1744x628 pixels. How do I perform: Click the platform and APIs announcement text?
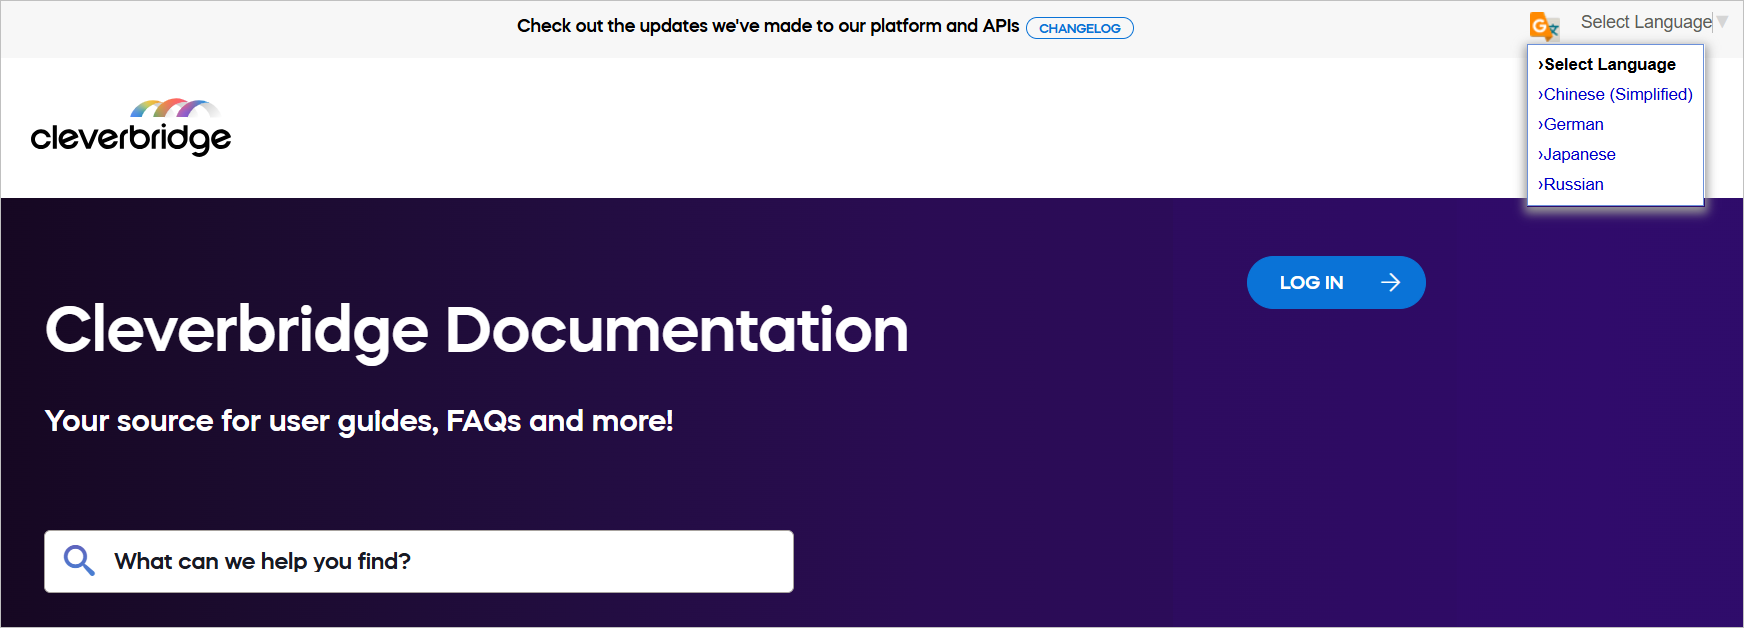767,26
